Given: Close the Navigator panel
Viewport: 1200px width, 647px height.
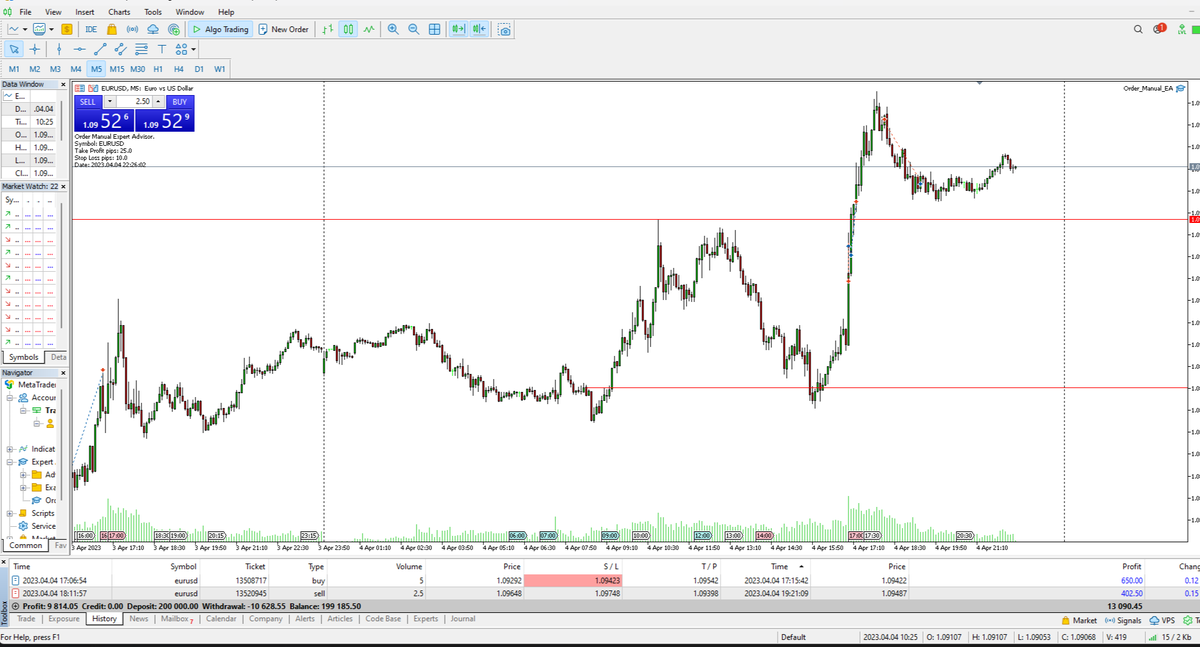Looking at the screenshot, I should [x=65, y=372].
